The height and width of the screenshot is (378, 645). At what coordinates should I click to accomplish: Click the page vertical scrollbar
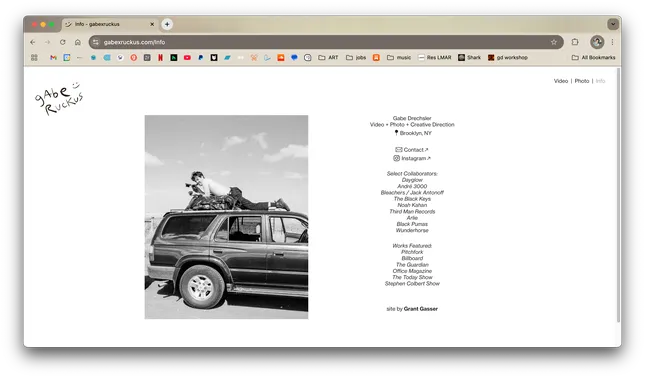618,195
